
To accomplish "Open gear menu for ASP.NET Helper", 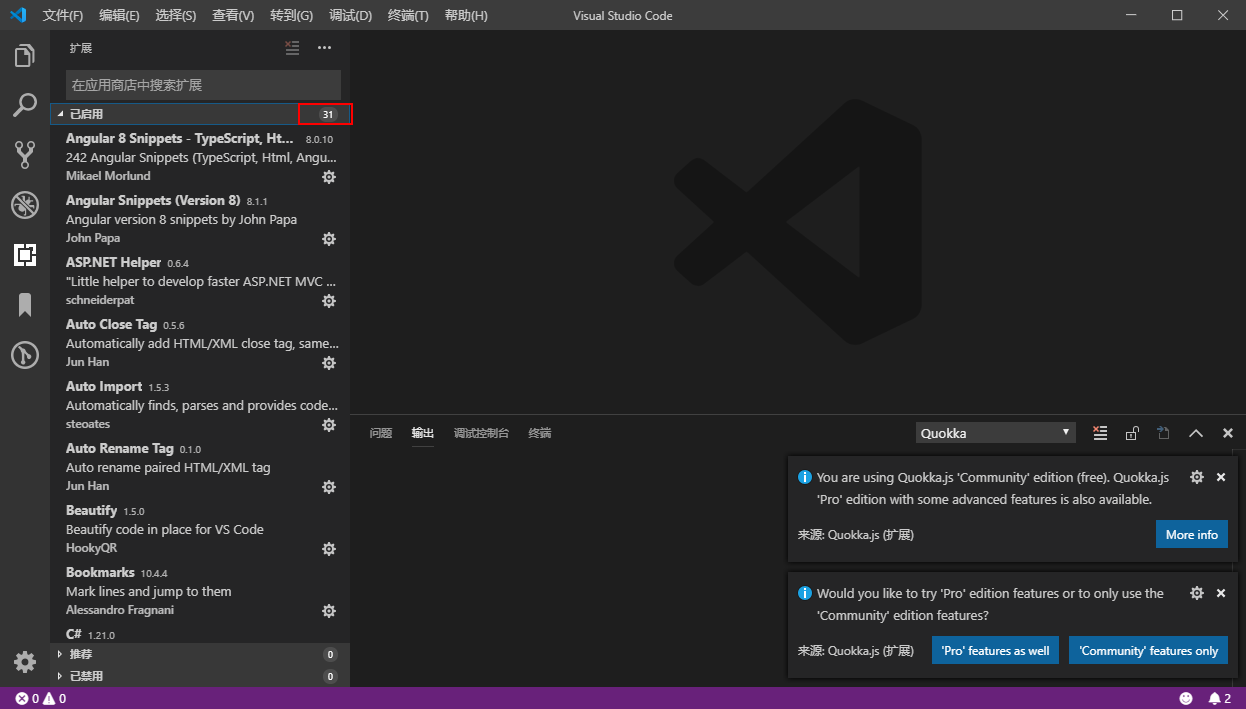I will (x=329, y=301).
